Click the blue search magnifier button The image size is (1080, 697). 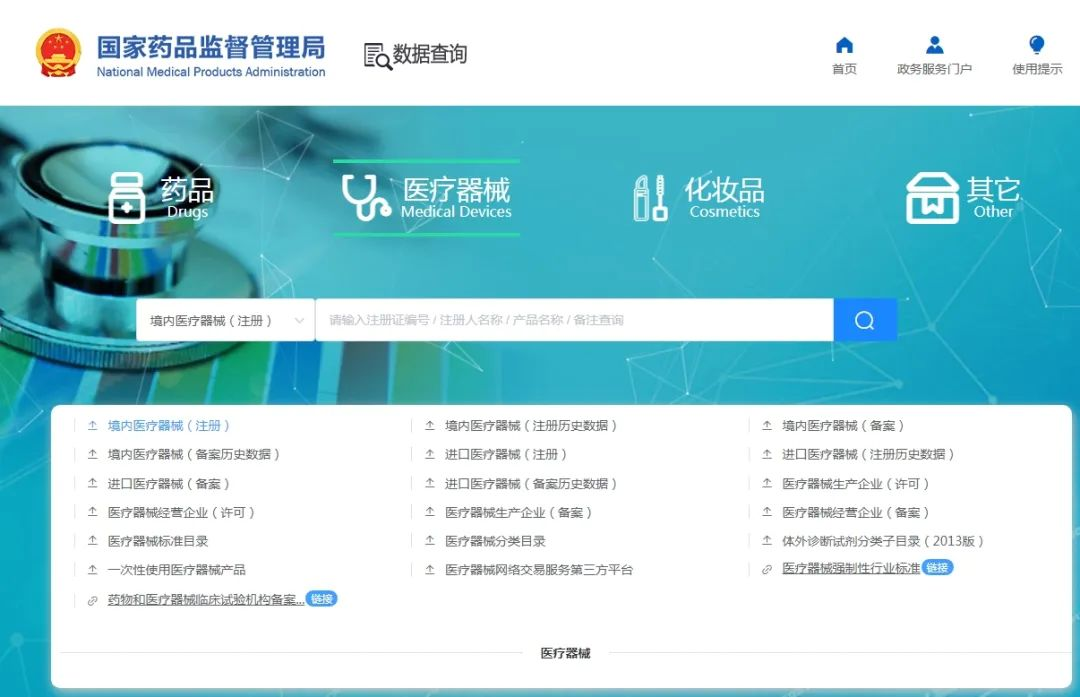click(864, 320)
